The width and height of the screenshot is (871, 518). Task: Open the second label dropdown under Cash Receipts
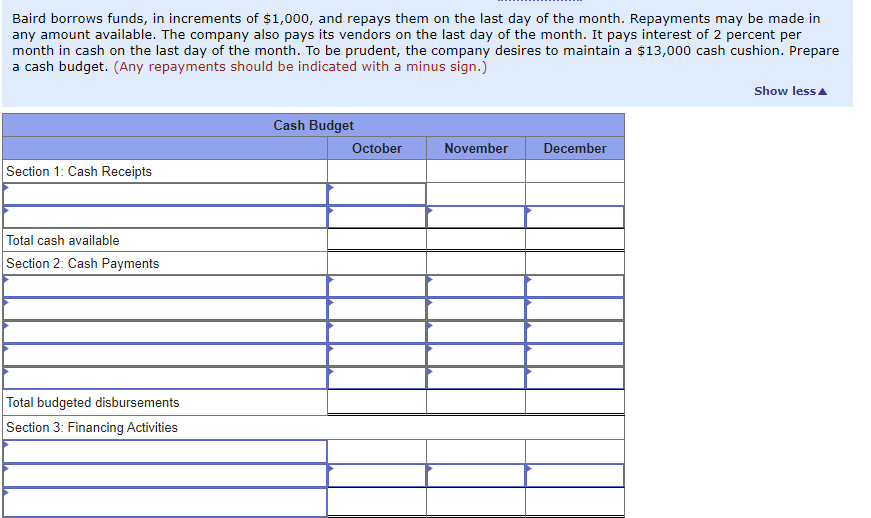click(x=165, y=217)
